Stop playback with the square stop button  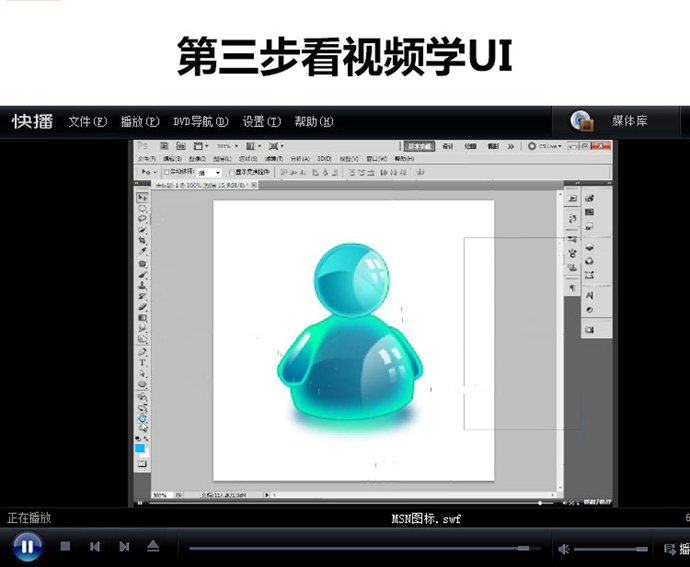pyautogui.click(x=65, y=546)
